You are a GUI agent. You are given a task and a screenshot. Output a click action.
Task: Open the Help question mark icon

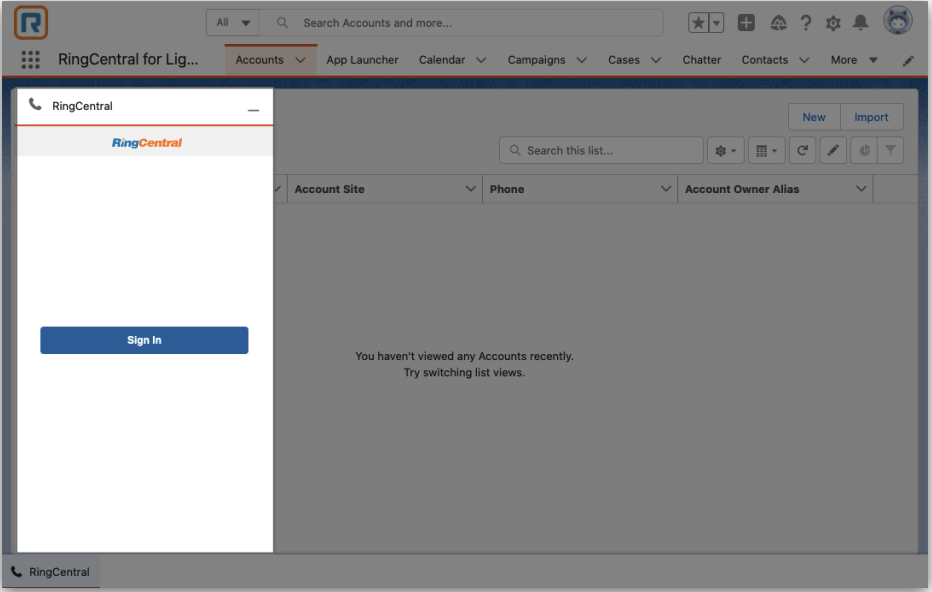click(x=805, y=23)
